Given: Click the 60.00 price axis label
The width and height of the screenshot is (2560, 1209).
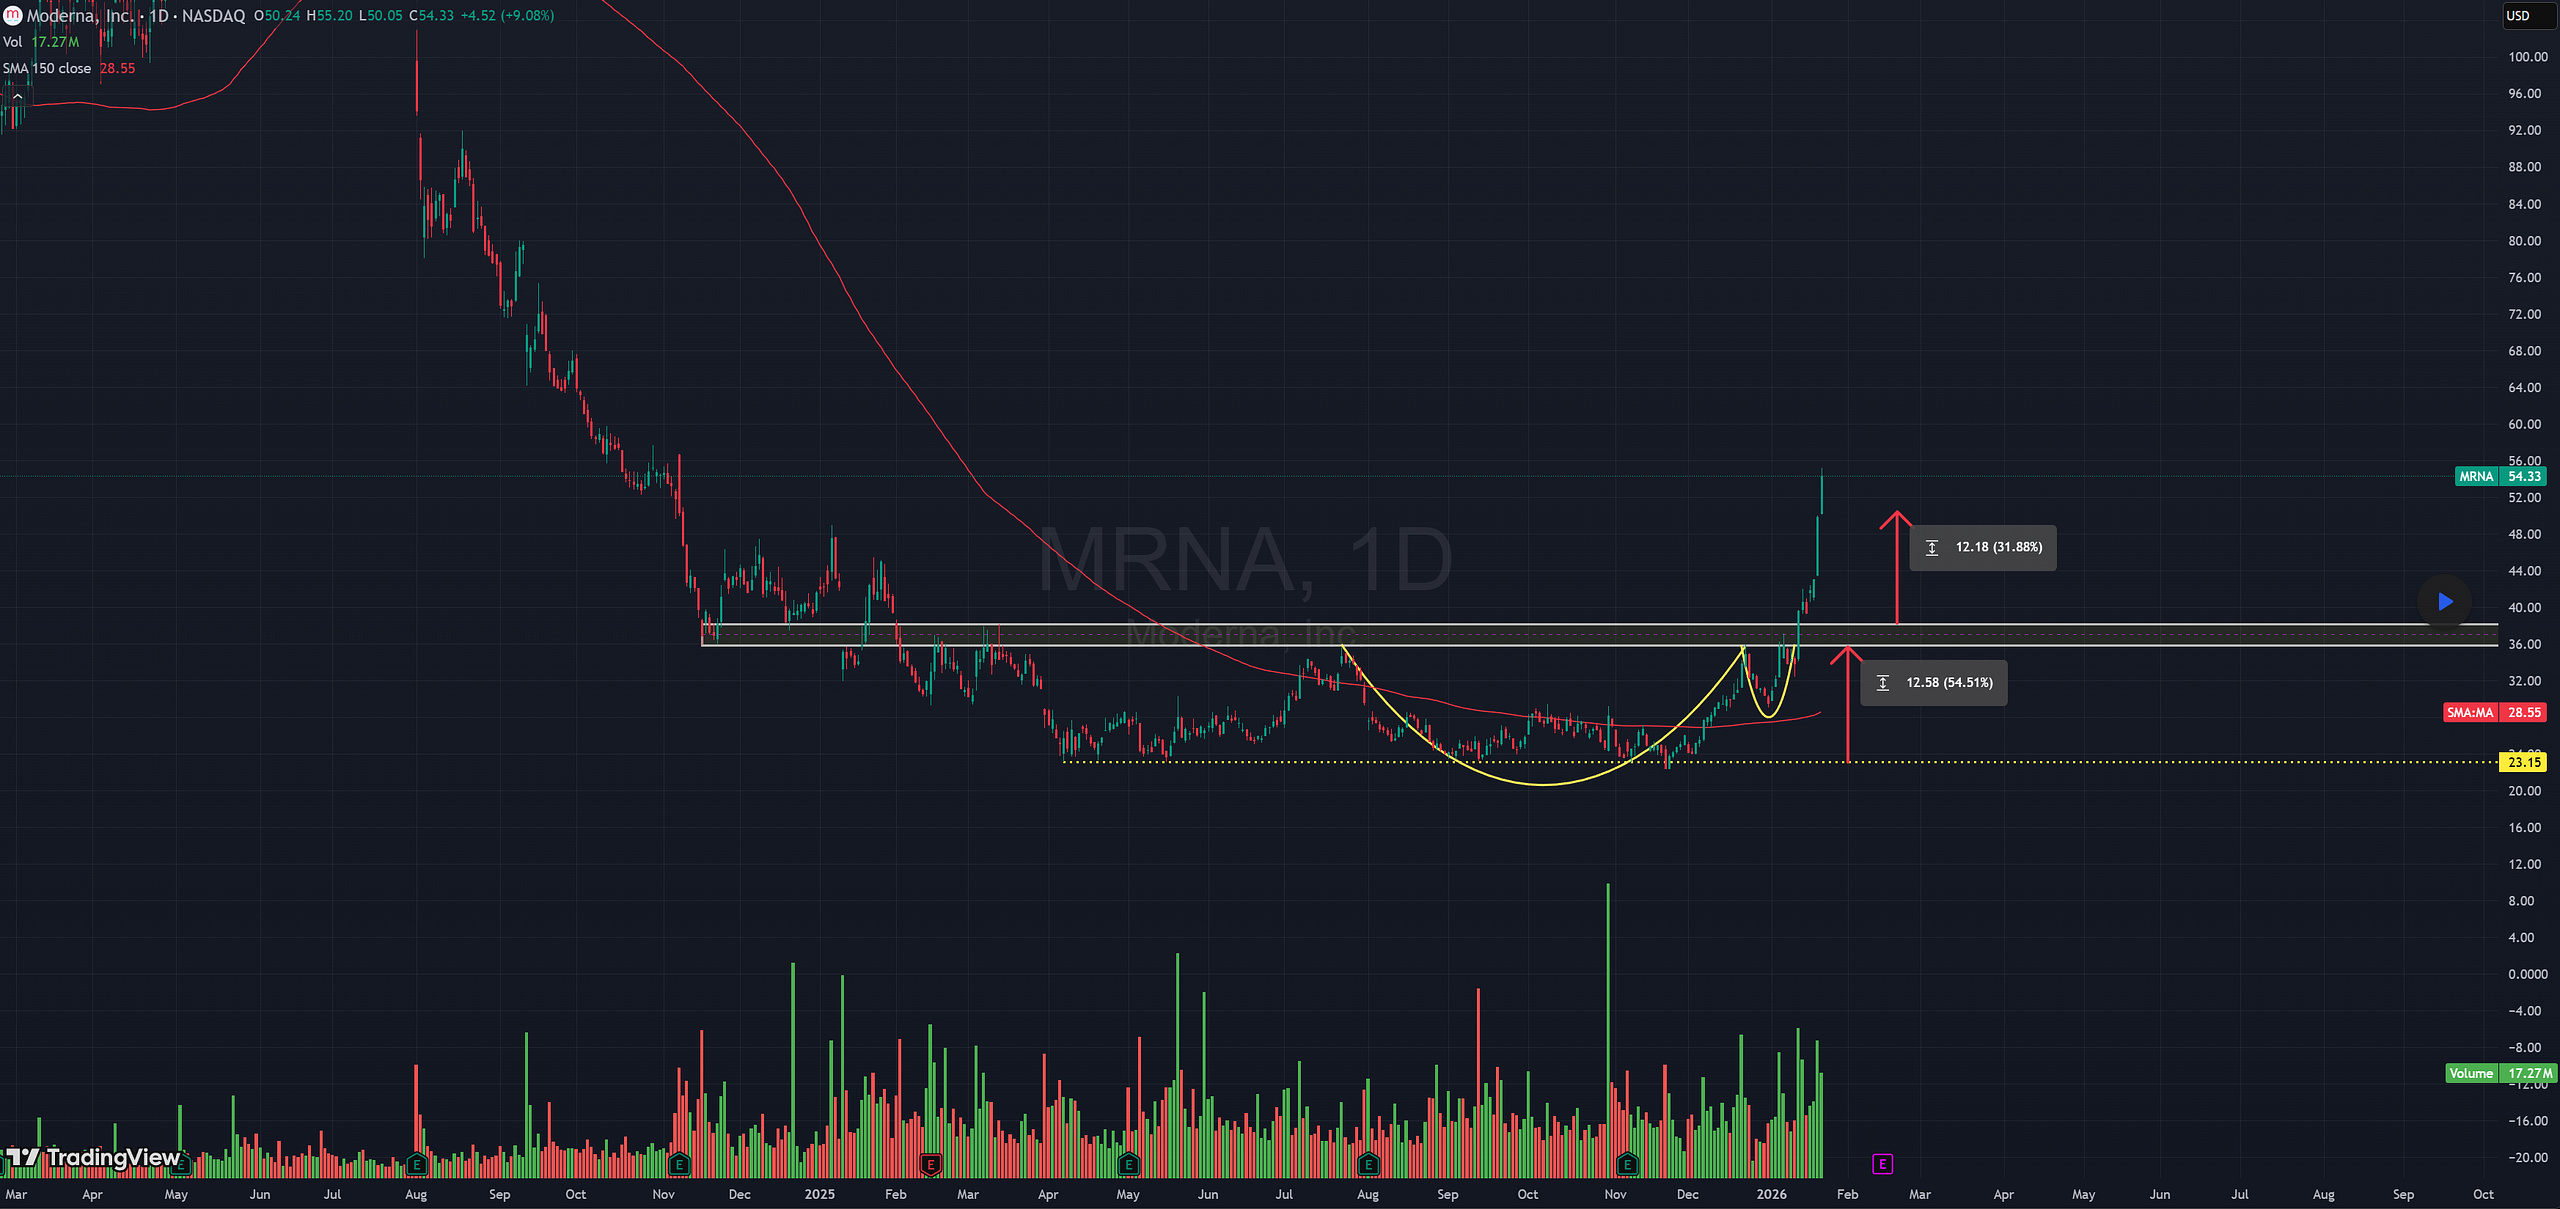Looking at the screenshot, I should (2524, 424).
